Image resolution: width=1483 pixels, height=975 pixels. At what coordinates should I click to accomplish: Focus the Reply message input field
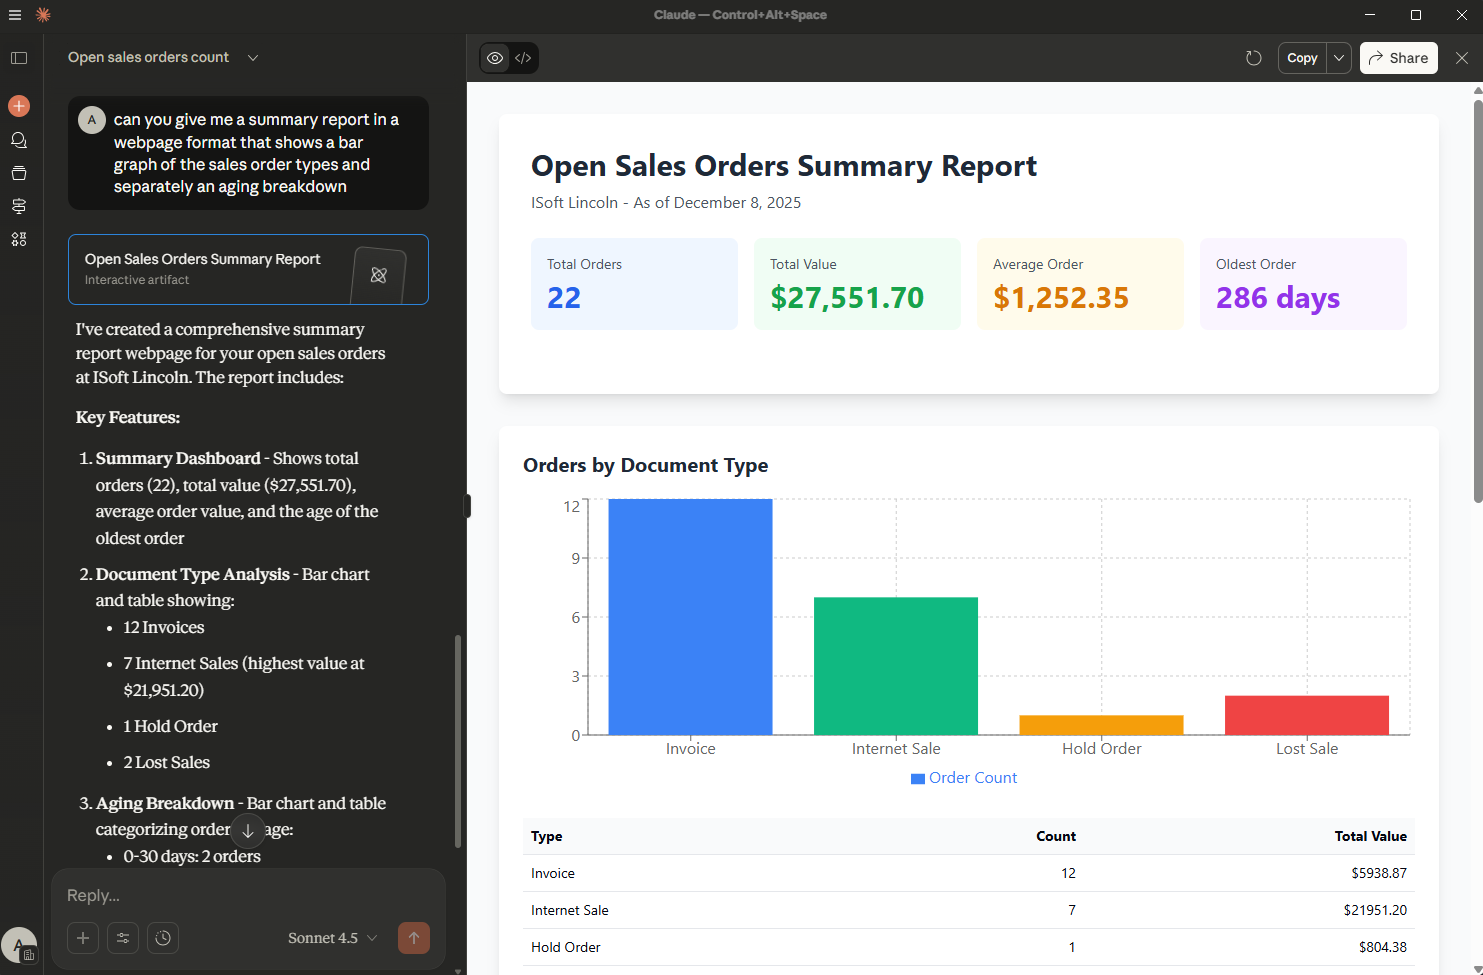coord(248,896)
